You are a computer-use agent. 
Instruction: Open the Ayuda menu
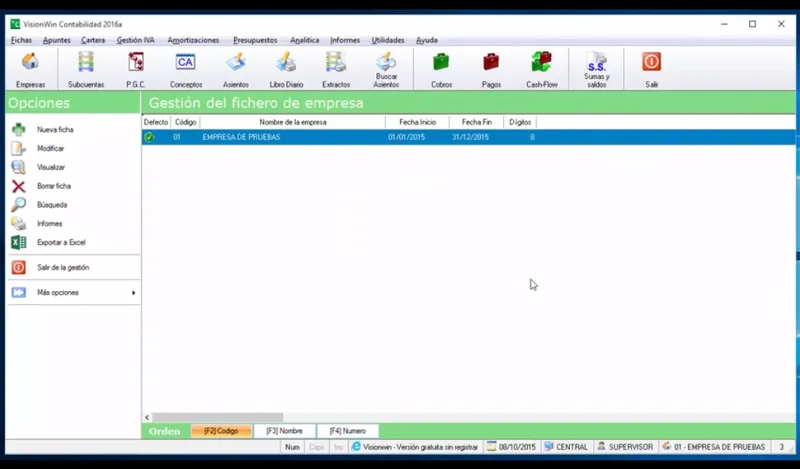(427, 40)
